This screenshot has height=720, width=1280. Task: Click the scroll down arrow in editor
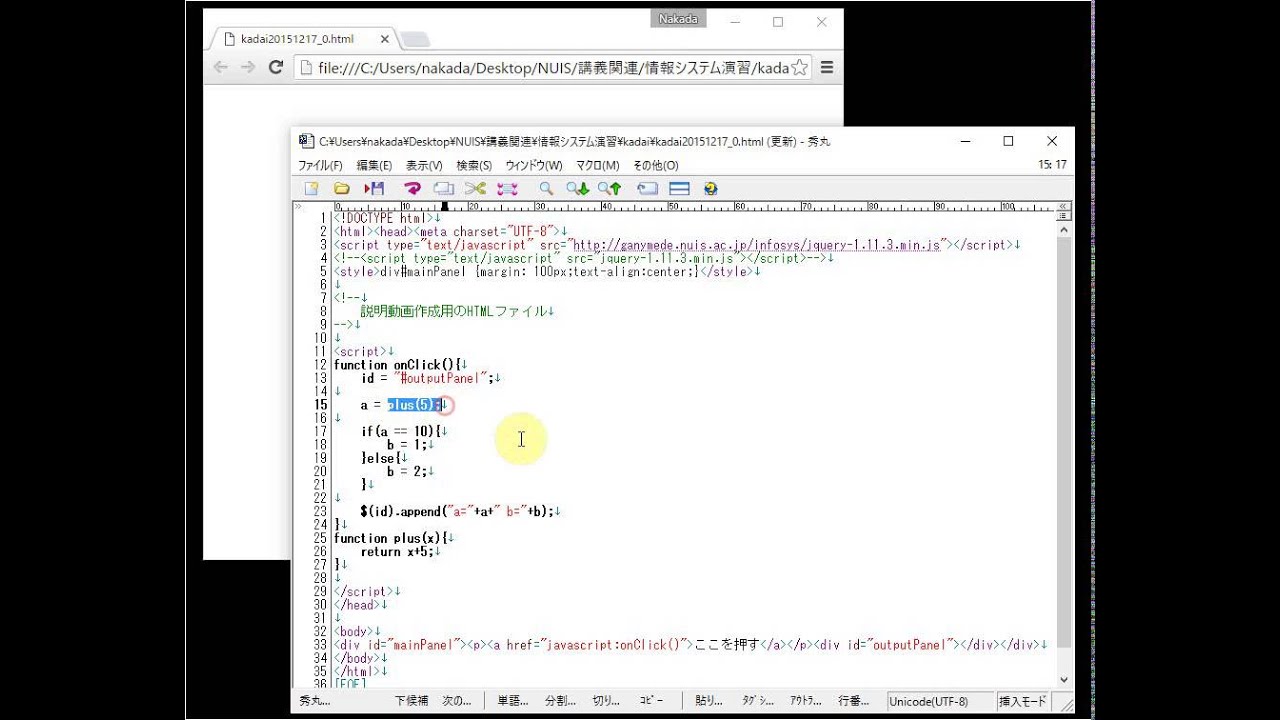point(1064,681)
